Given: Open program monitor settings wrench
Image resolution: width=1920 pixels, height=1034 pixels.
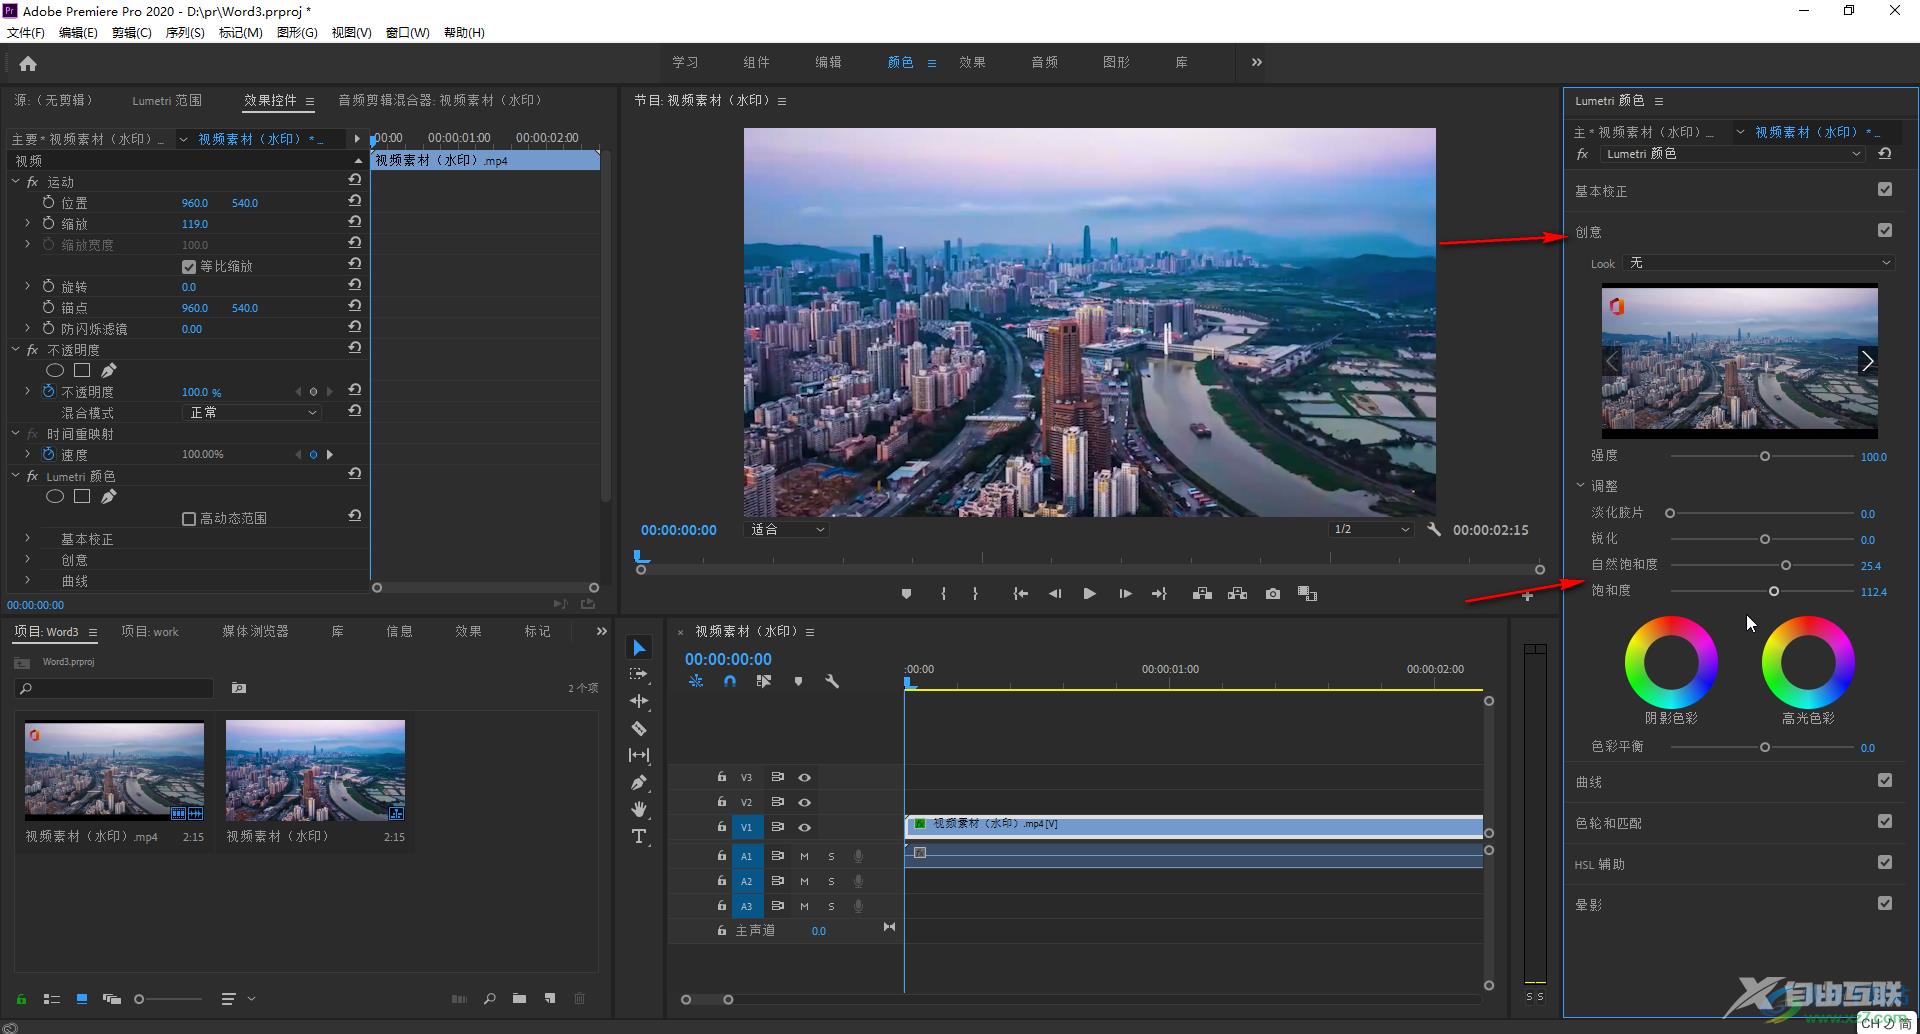Looking at the screenshot, I should tap(1434, 530).
